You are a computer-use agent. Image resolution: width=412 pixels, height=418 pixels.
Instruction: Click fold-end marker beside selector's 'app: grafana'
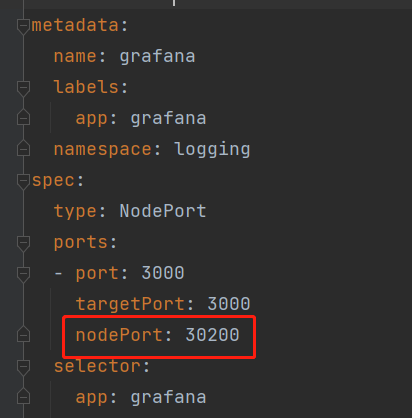tap(23, 396)
